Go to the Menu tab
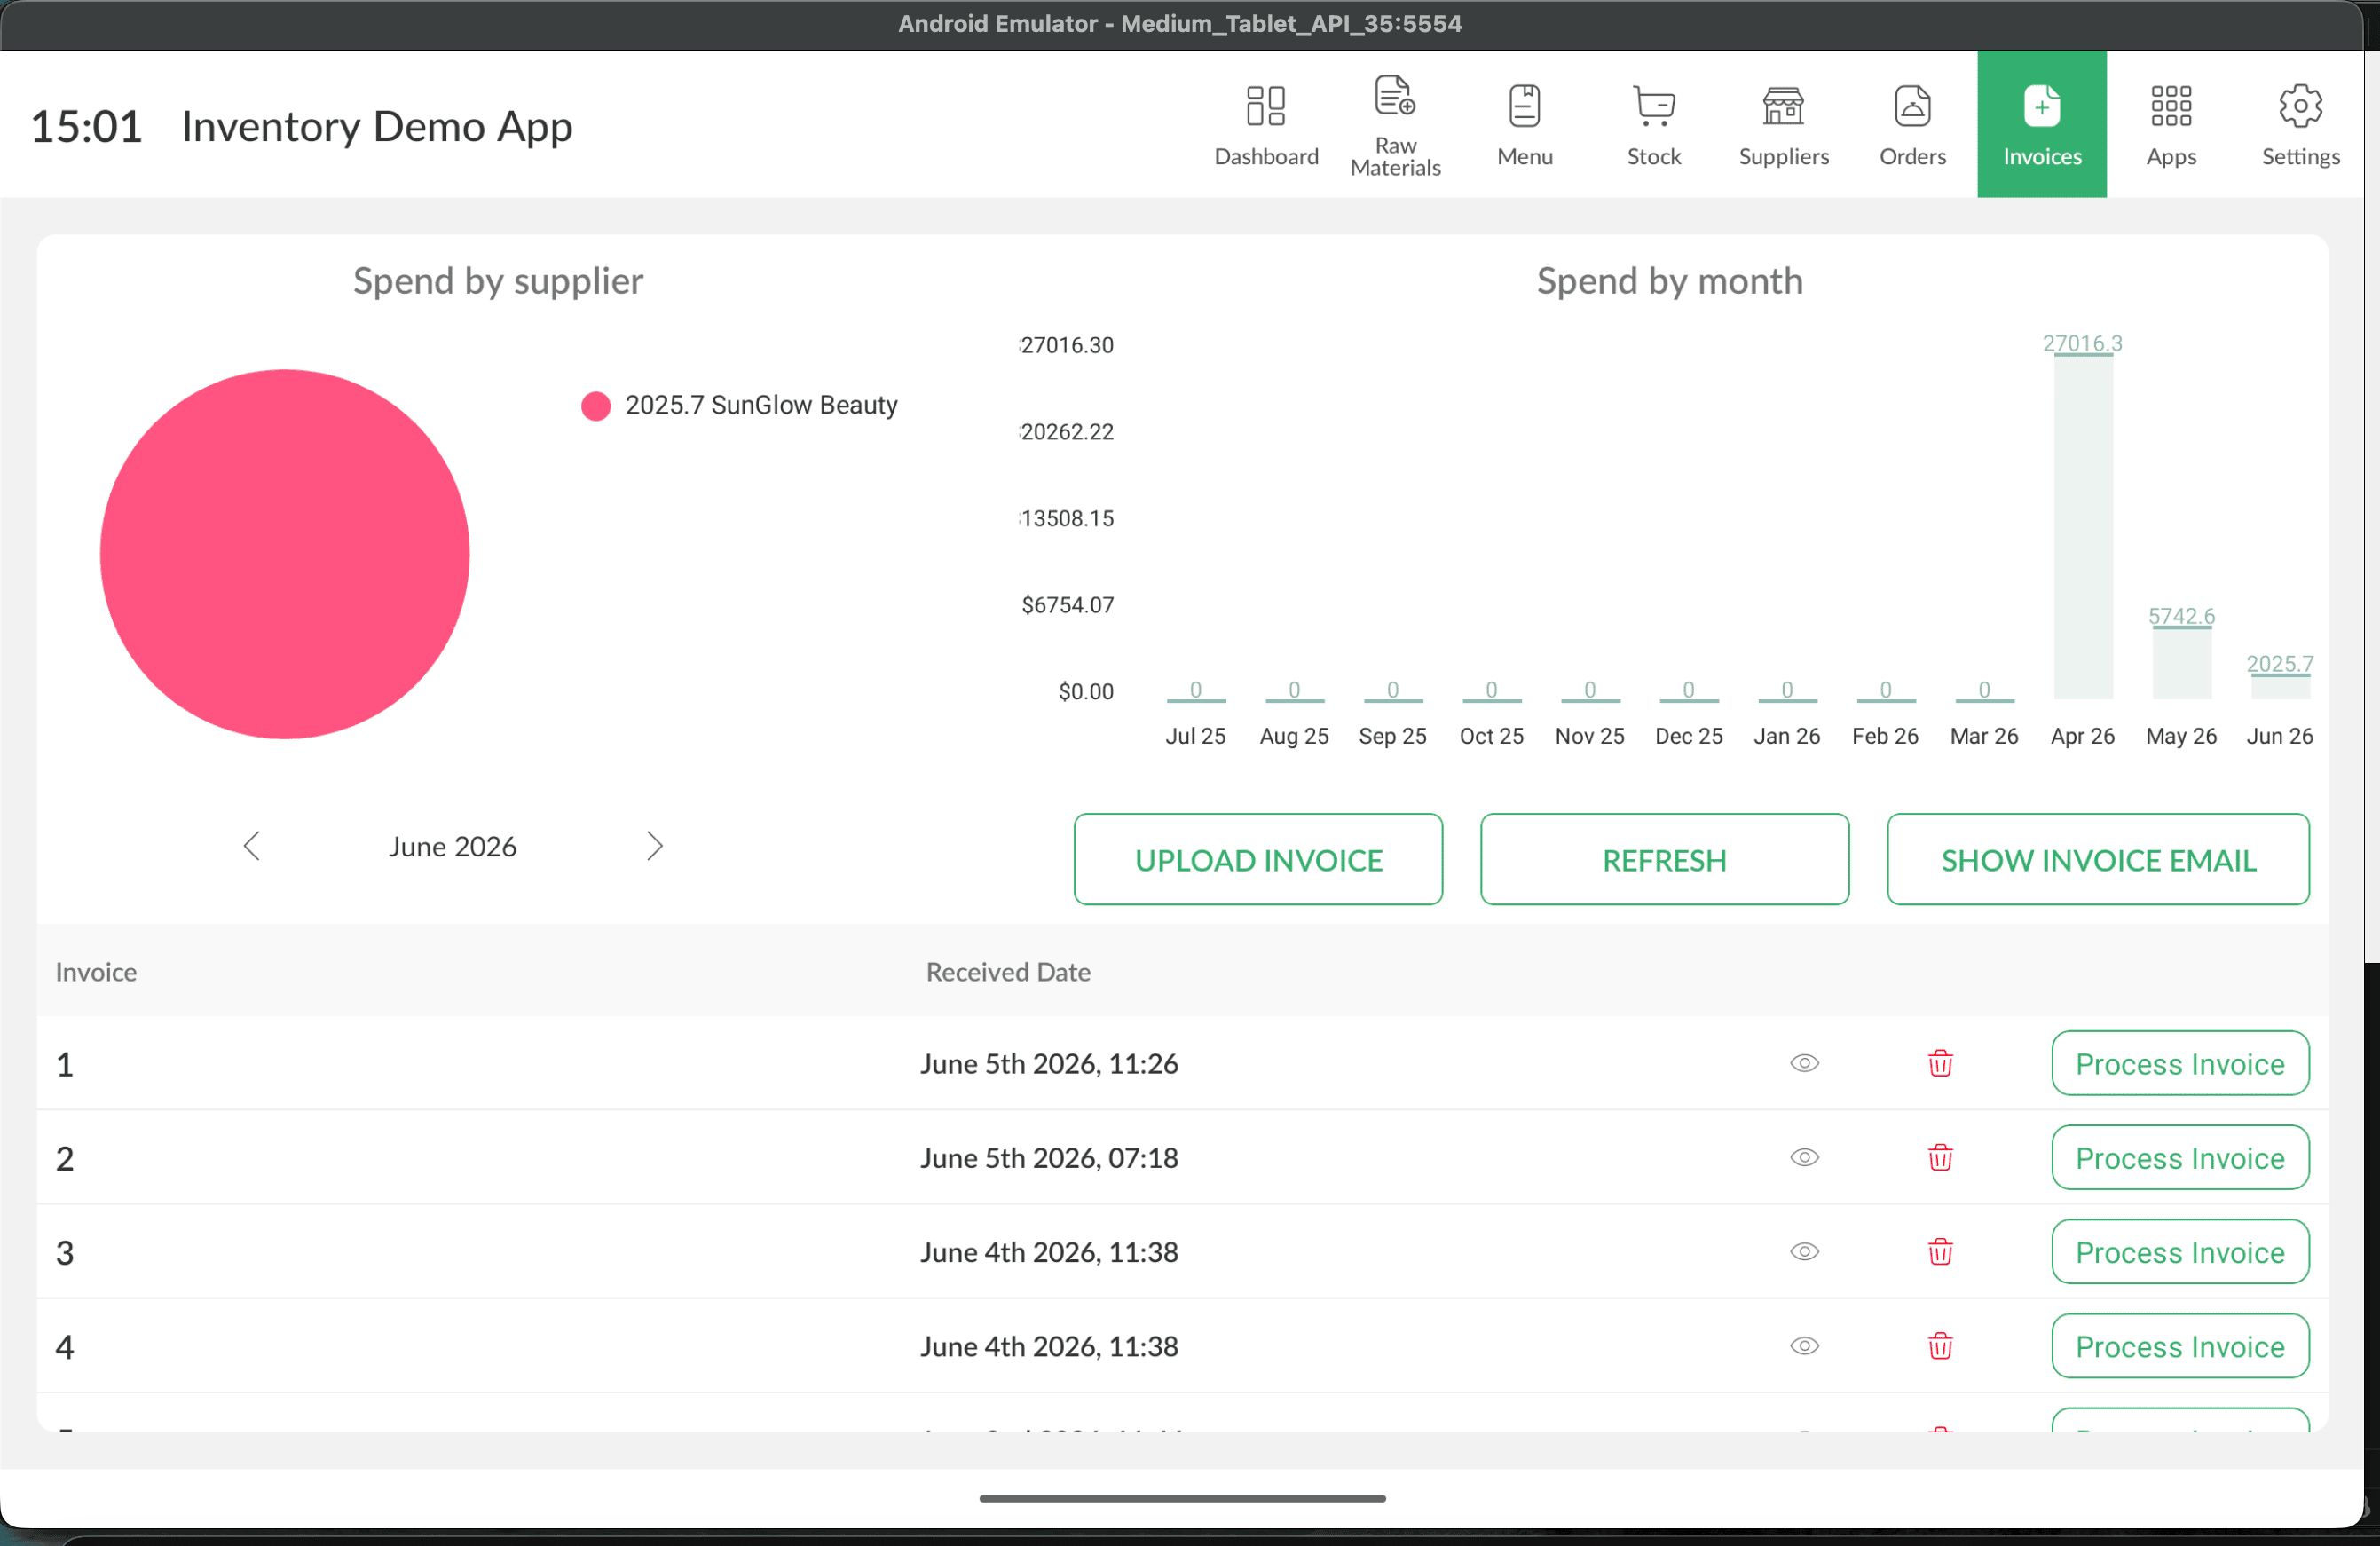This screenshot has height=1546, width=2380. point(1524,125)
